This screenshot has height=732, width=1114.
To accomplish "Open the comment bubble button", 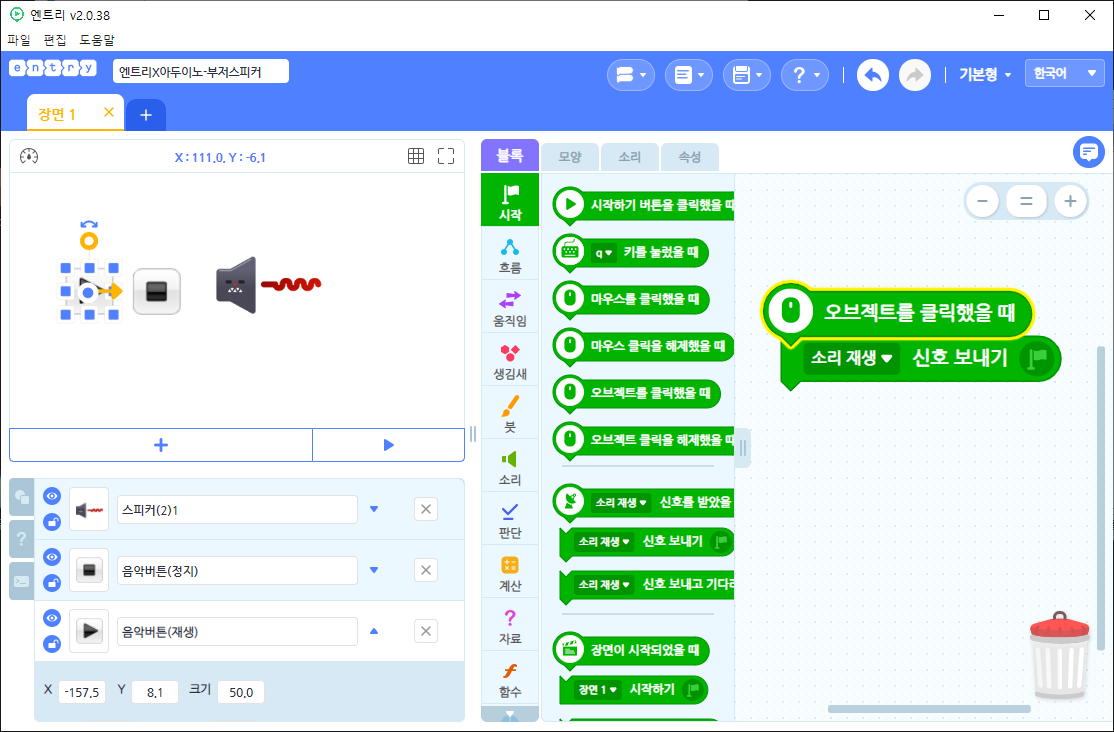I will 1088,151.
